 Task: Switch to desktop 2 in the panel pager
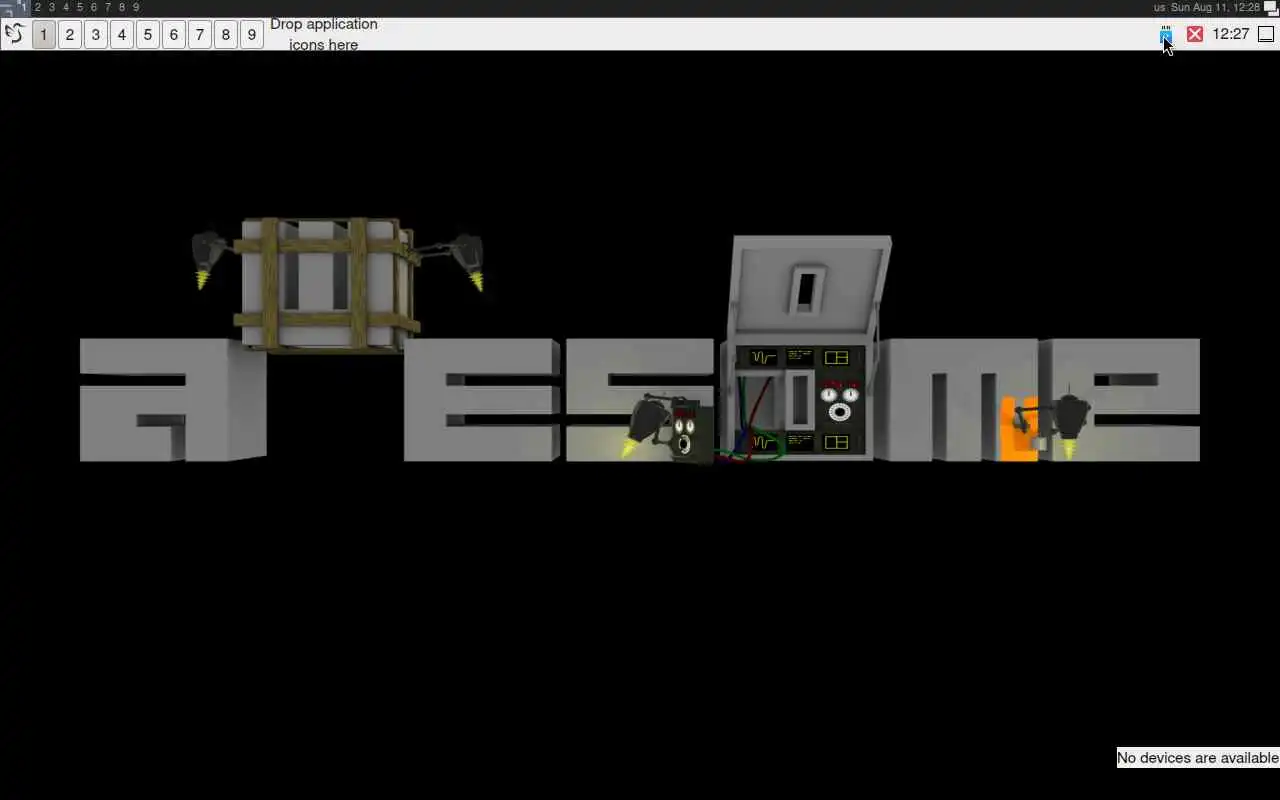pyautogui.click(x=69, y=35)
